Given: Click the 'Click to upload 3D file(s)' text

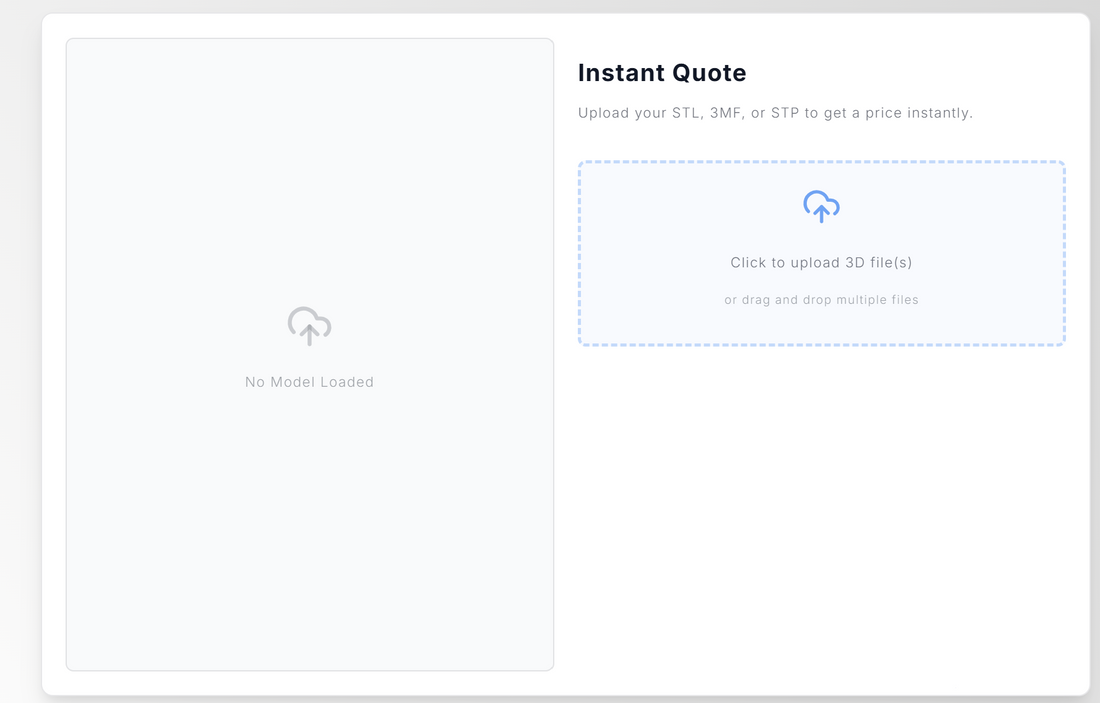Looking at the screenshot, I should coord(821,262).
